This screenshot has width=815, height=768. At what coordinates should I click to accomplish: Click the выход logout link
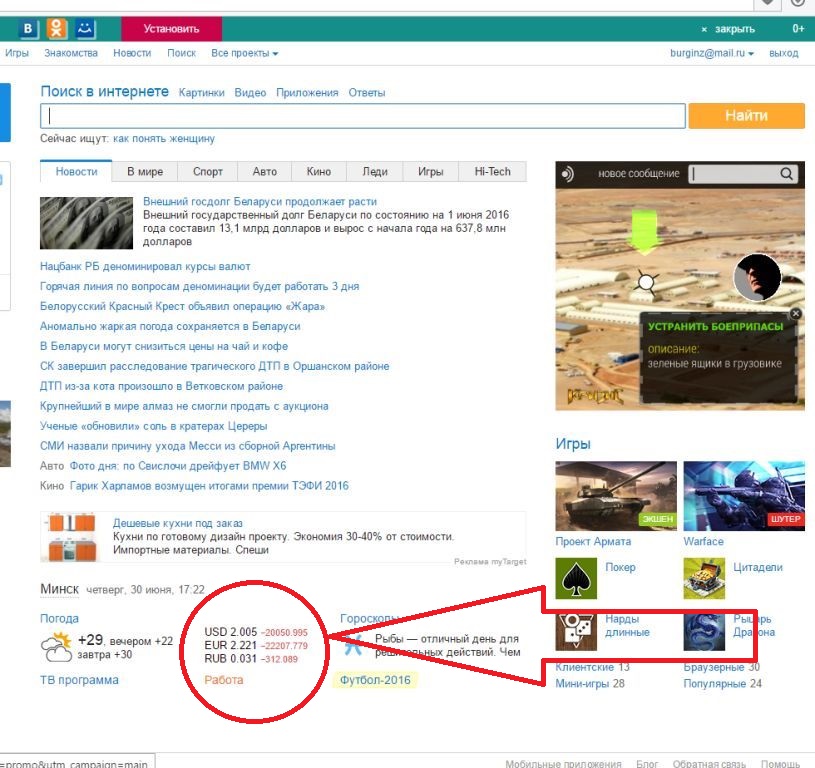(x=784, y=53)
